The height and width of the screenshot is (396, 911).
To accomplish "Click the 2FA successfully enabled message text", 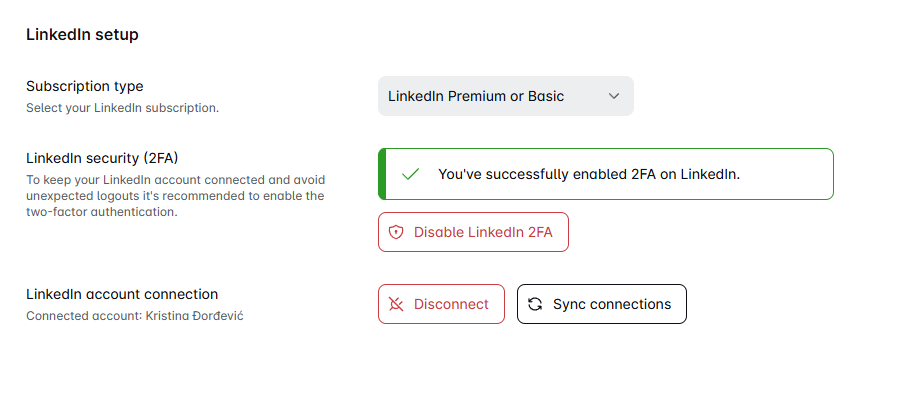I will (589, 174).
